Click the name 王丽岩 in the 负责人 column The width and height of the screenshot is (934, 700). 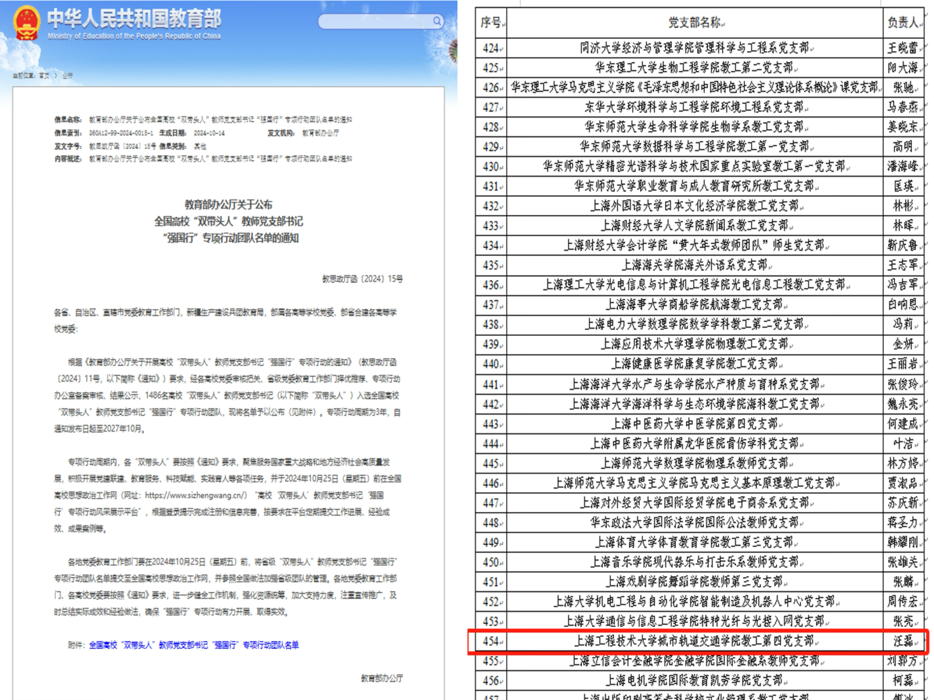(x=902, y=364)
